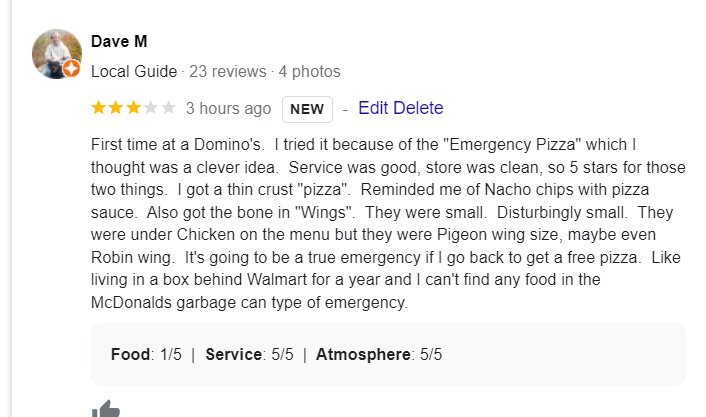The width and height of the screenshot is (706, 417).
Task: Click the Service 5/5 rating
Action: [x=249, y=354]
